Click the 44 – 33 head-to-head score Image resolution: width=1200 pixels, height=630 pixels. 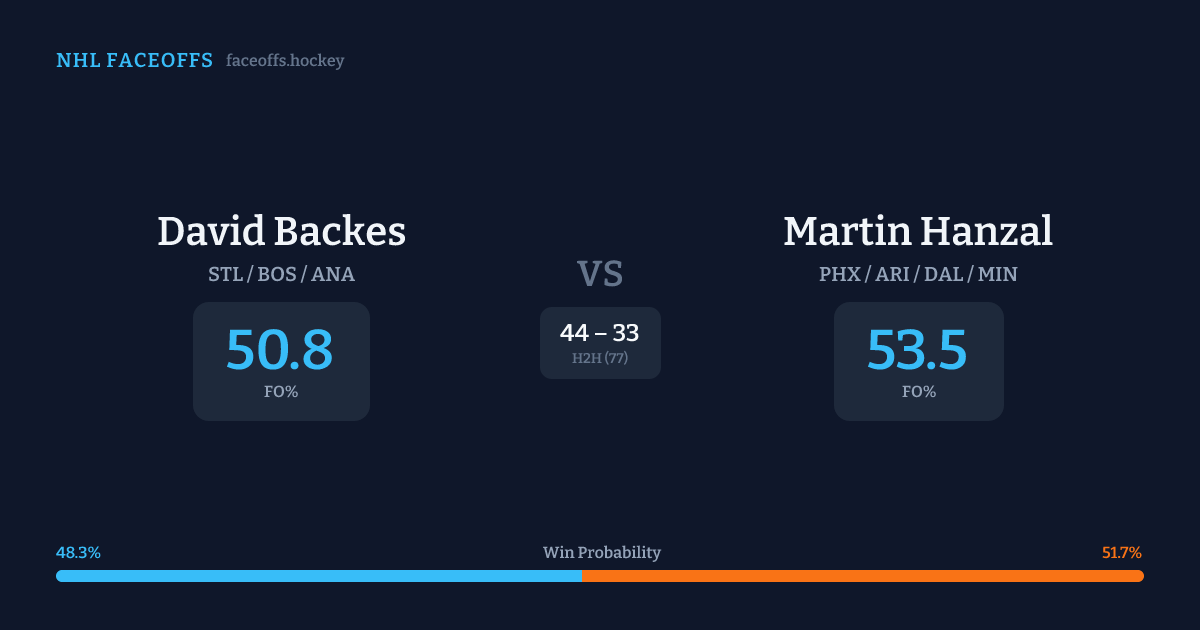tap(599, 333)
